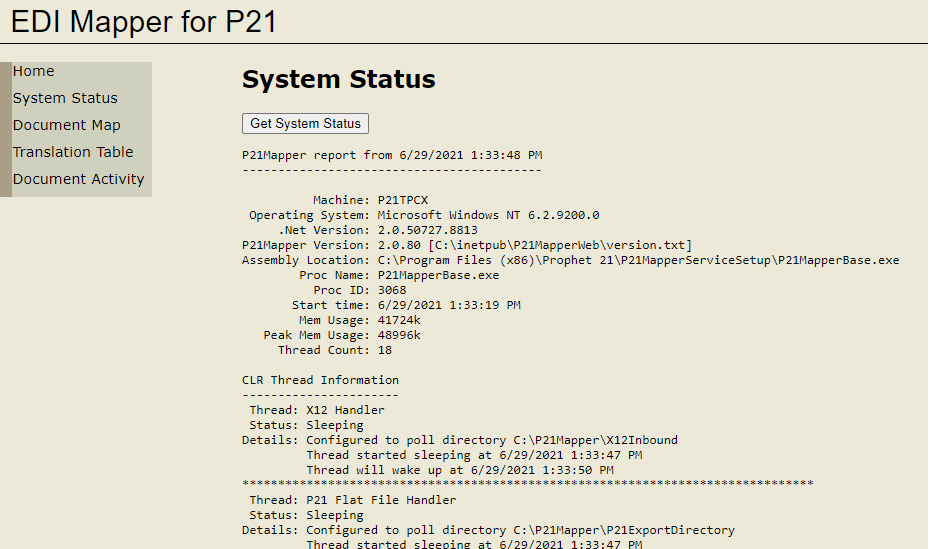Click the CLR Thread Information section header
Screen dimensions: 928x549
pyautogui.click(x=320, y=380)
